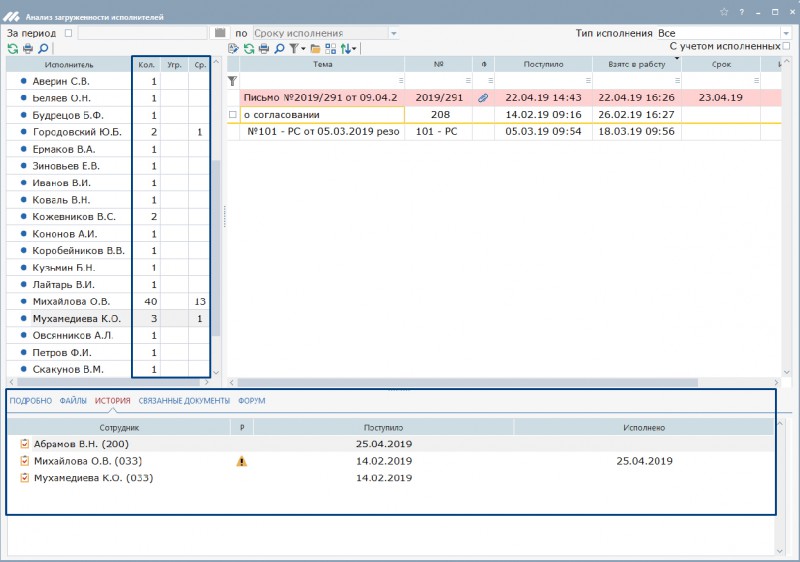Select executor Аверин С.В. in list

pyautogui.click(x=61, y=81)
